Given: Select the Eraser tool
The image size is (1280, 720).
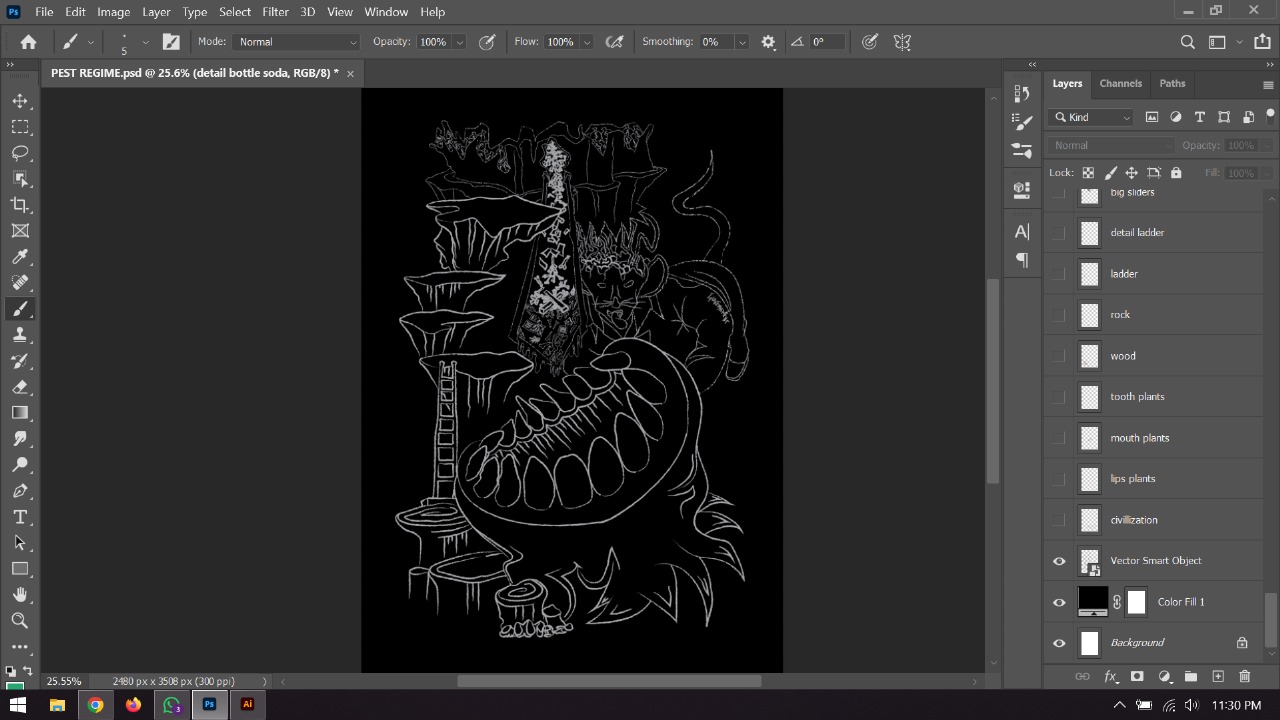Looking at the screenshot, I should pos(19,387).
